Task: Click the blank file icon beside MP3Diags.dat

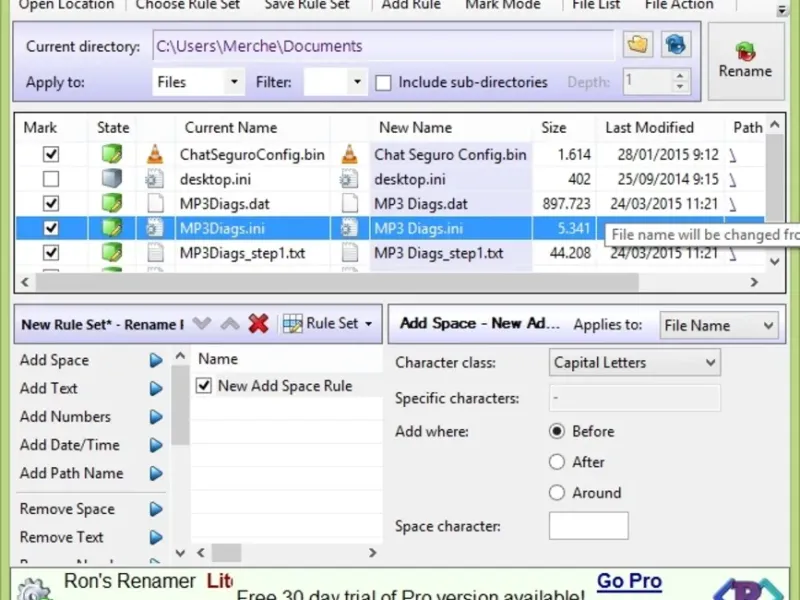Action: click(155, 204)
